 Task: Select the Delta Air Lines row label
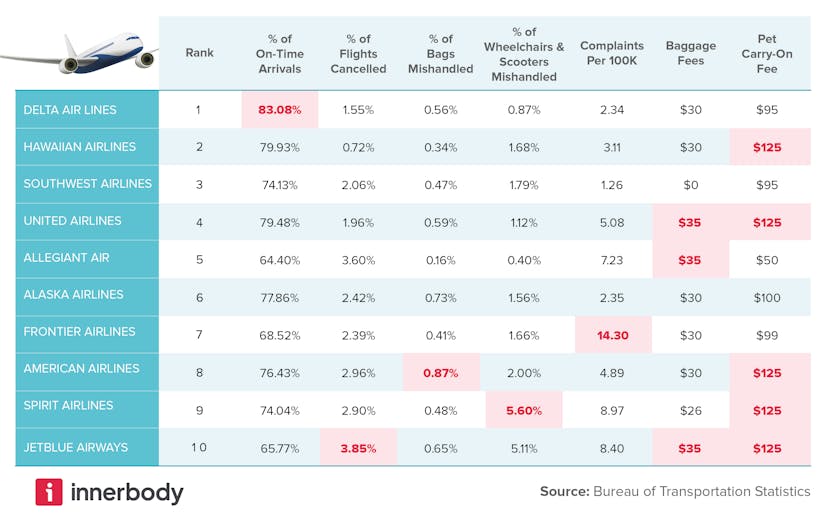tap(70, 110)
